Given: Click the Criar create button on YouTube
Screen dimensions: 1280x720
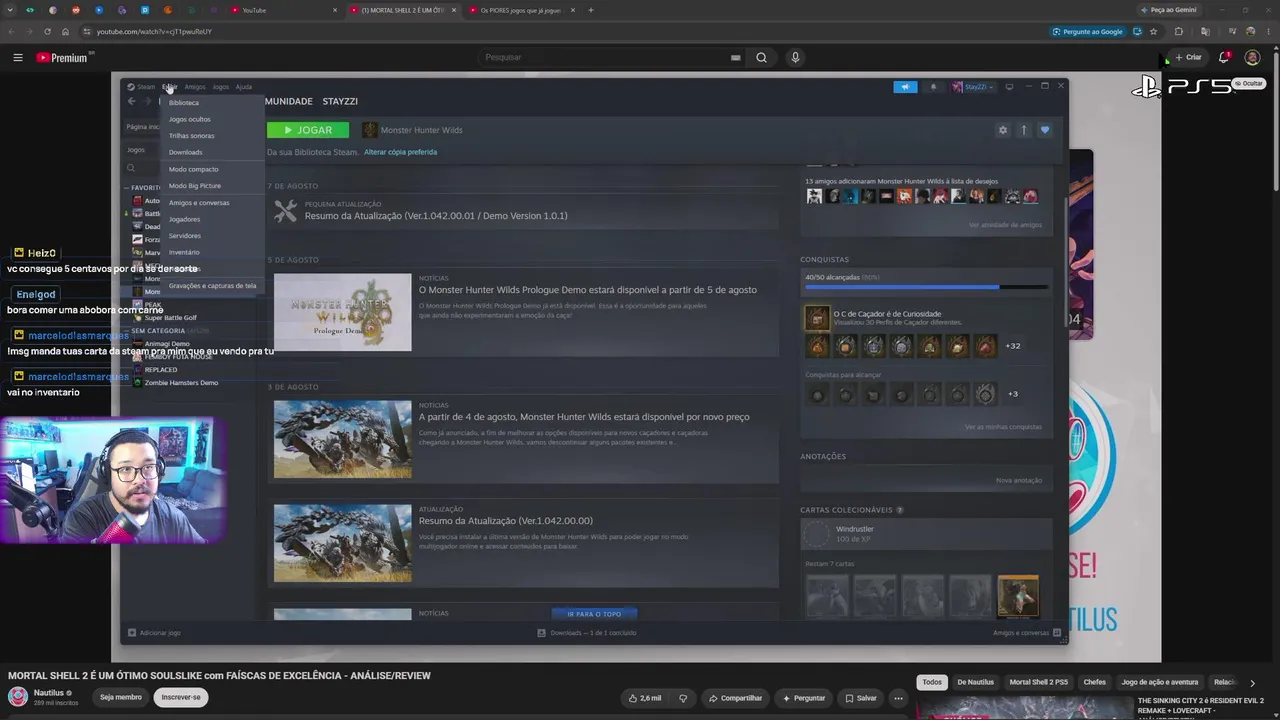Looking at the screenshot, I should [x=1188, y=57].
